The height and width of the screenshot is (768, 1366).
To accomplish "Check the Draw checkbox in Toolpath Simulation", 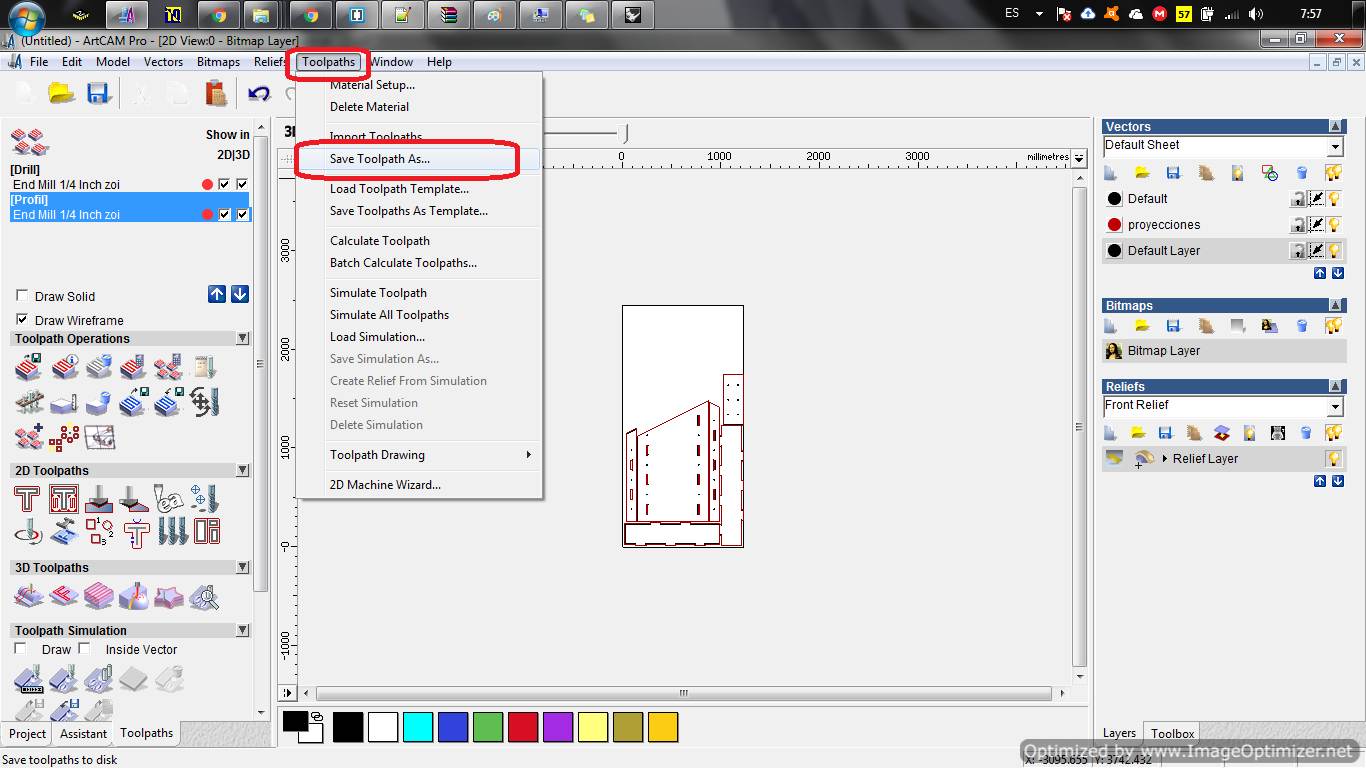I will [20, 649].
